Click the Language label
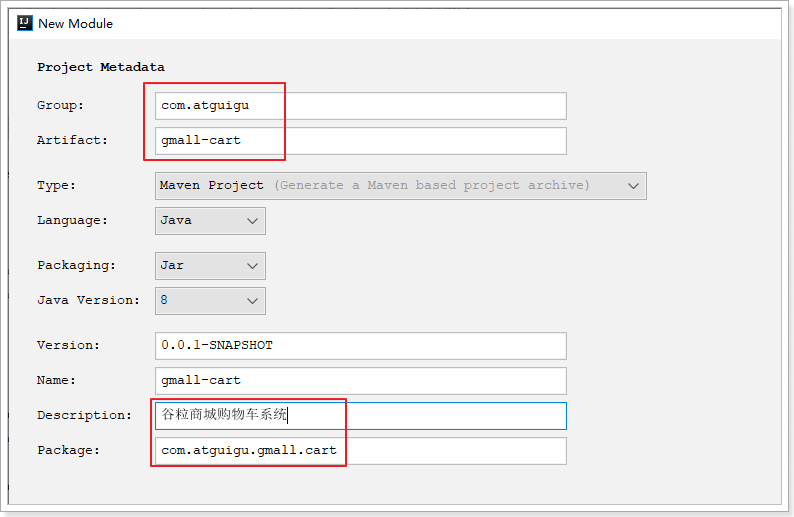The image size is (794, 517). point(72,221)
